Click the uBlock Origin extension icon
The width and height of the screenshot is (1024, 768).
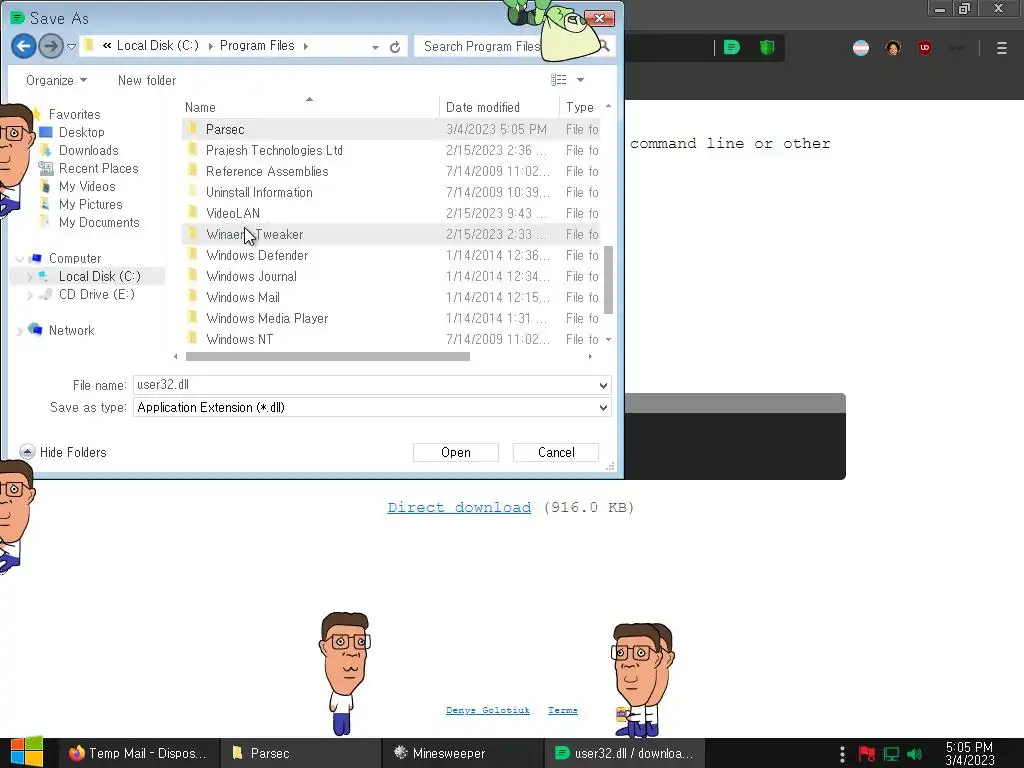[924, 48]
